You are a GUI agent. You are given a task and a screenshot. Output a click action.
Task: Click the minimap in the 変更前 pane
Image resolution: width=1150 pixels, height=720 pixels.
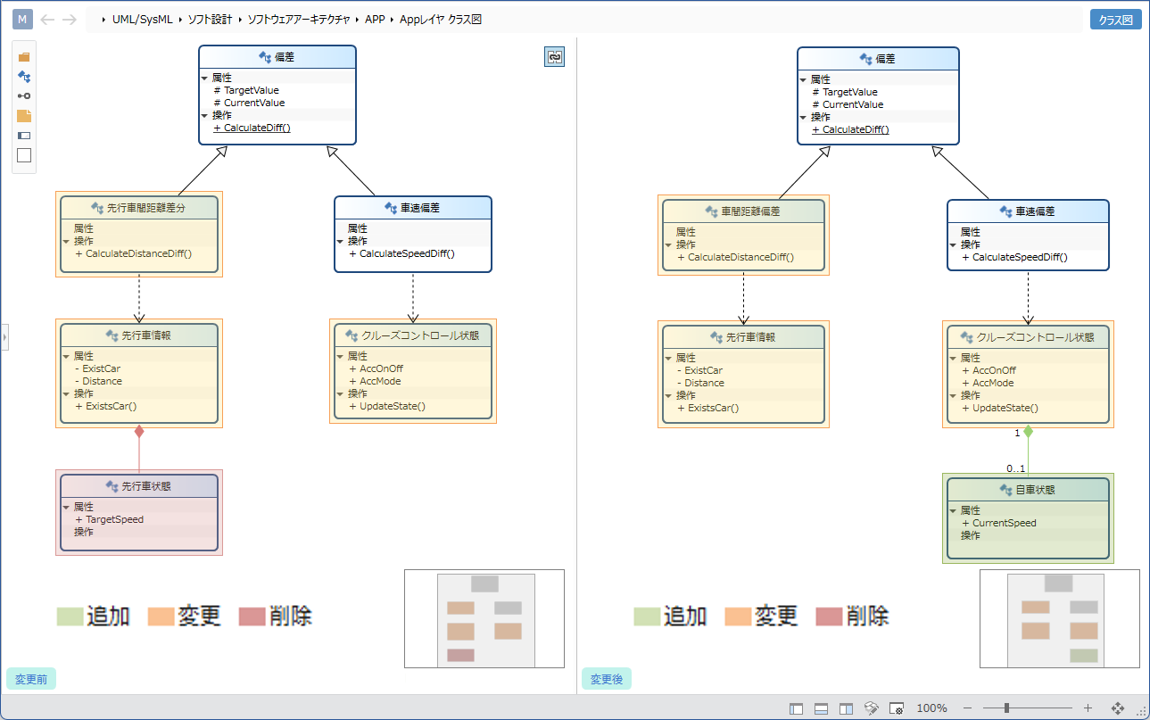click(485, 619)
